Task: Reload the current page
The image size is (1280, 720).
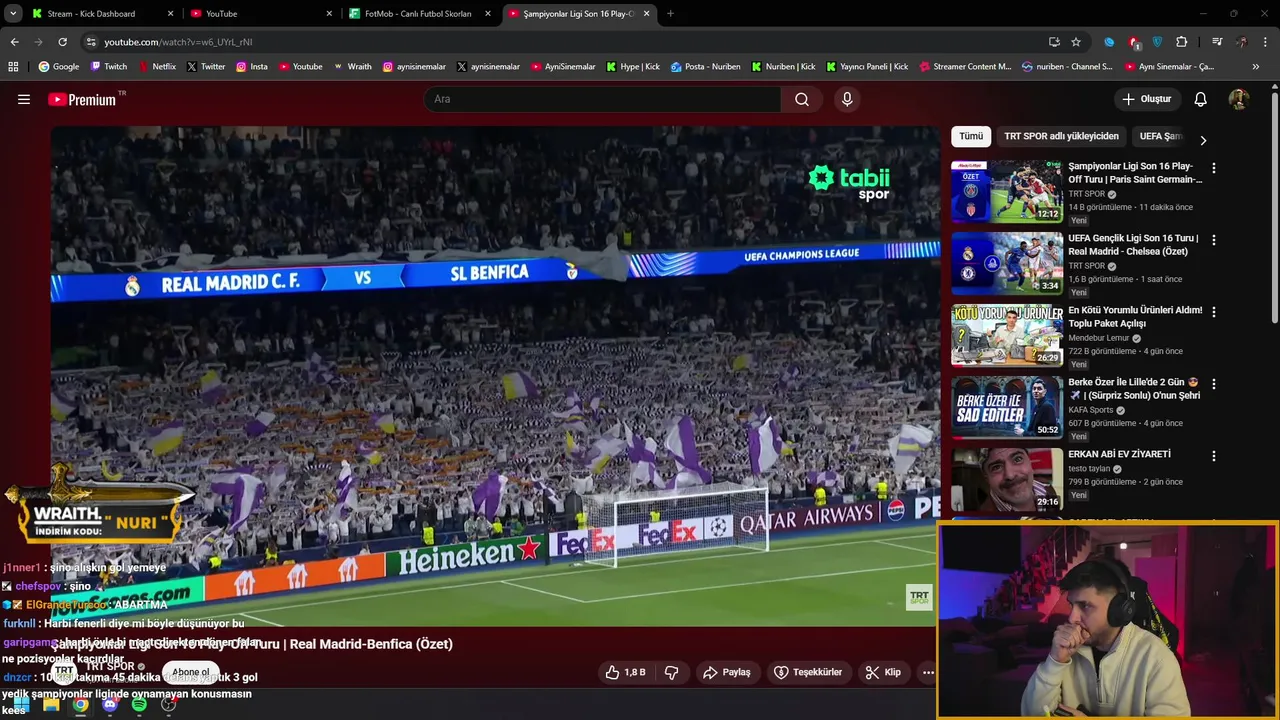Action: 62,42
